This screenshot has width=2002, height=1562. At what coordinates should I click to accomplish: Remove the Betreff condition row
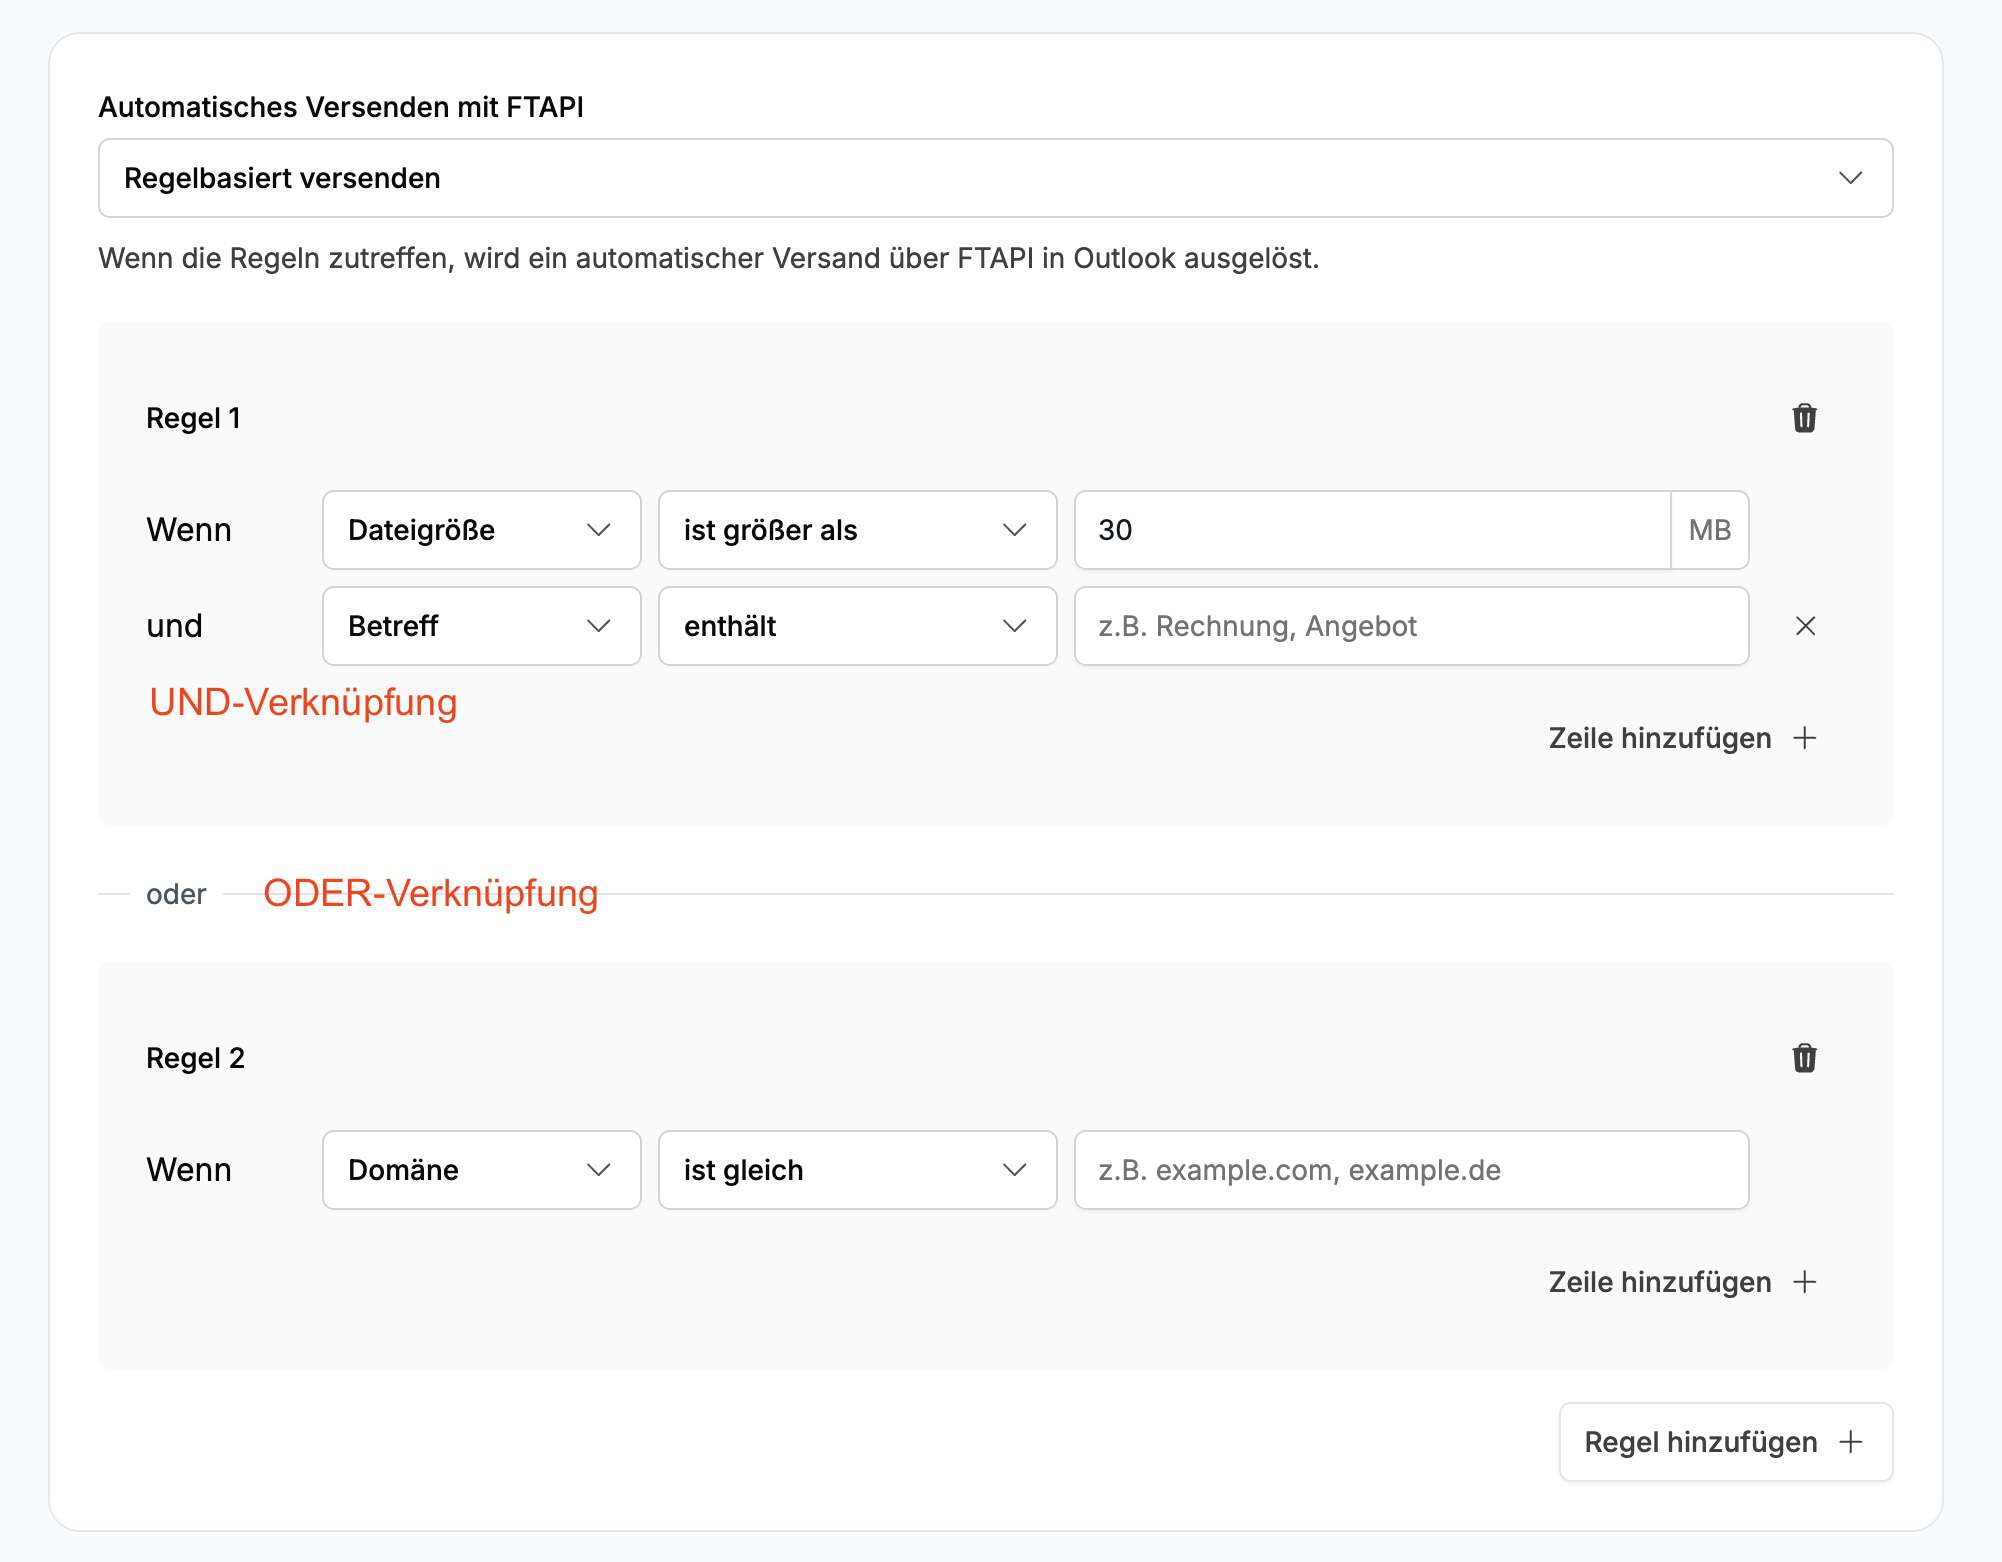click(1805, 626)
